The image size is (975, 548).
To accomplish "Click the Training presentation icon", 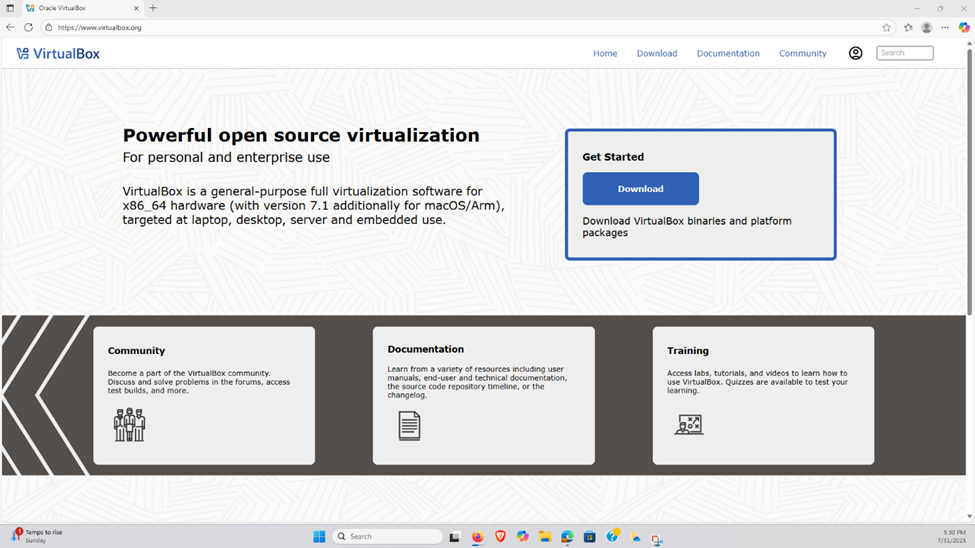I will (688, 425).
